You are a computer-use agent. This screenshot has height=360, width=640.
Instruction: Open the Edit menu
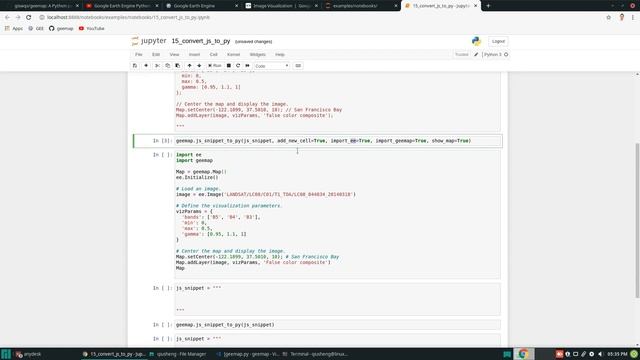pyautogui.click(x=156, y=54)
